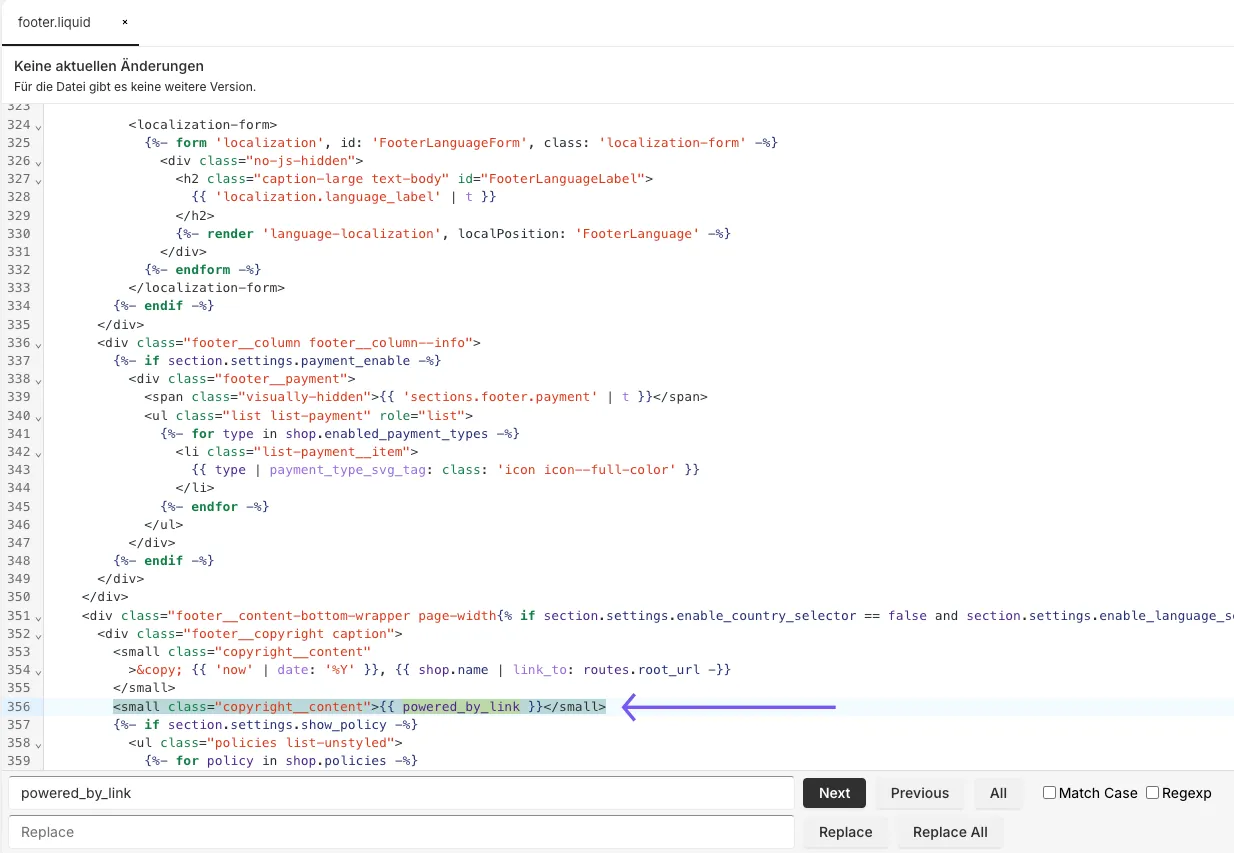Click the closing /h2 tag line
The height and width of the screenshot is (853, 1234).
click(x=195, y=214)
